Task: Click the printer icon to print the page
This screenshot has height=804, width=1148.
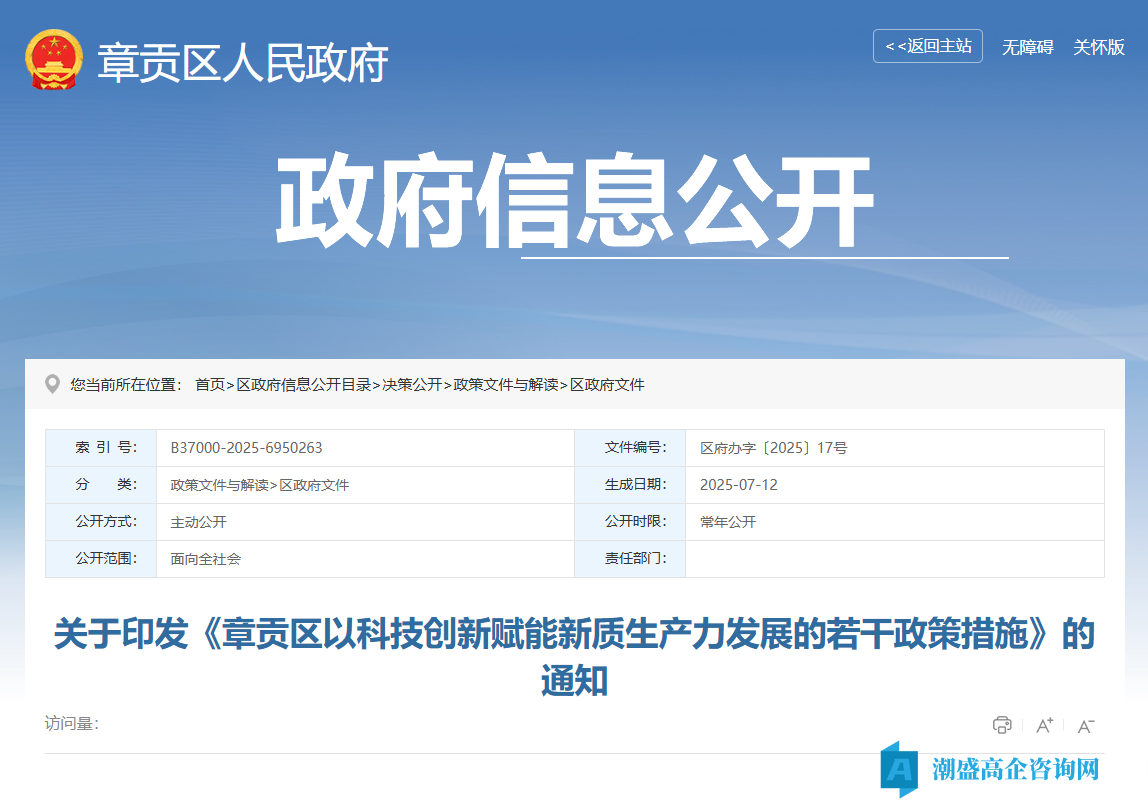Action: (x=1003, y=725)
